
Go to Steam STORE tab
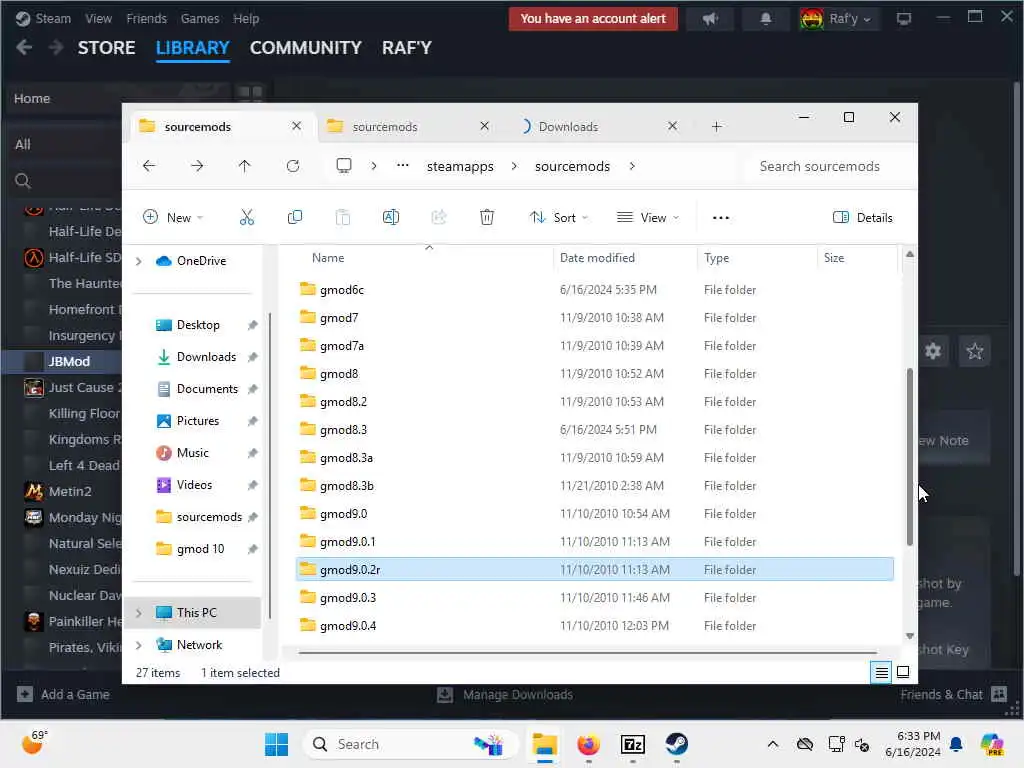[x=106, y=48]
